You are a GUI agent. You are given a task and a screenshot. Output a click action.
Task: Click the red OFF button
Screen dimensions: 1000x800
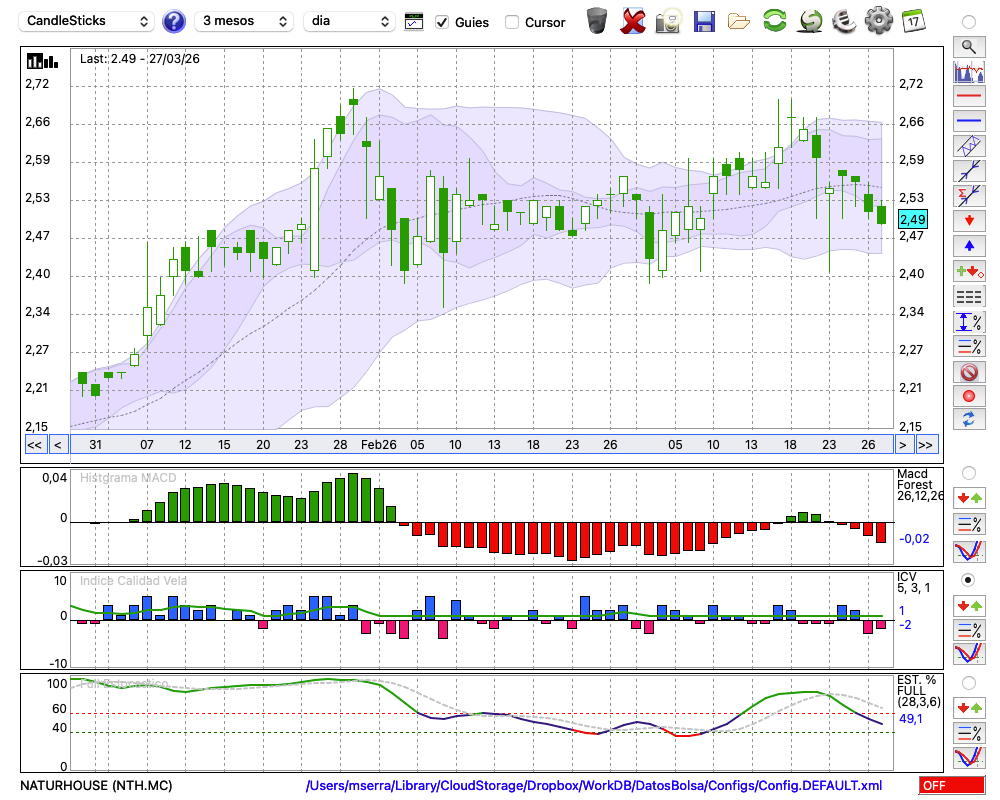pyautogui.click(x=951, y=786)
